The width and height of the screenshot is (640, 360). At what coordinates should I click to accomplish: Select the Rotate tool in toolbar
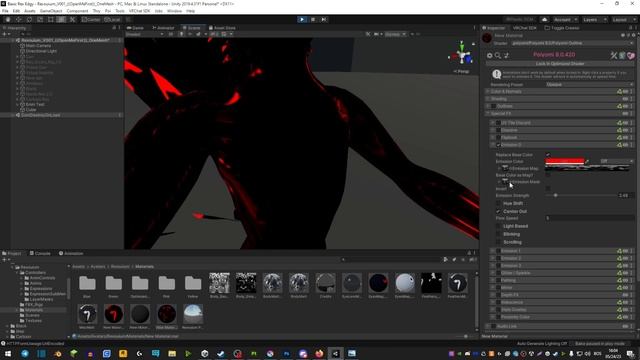[x=29, y=19]
